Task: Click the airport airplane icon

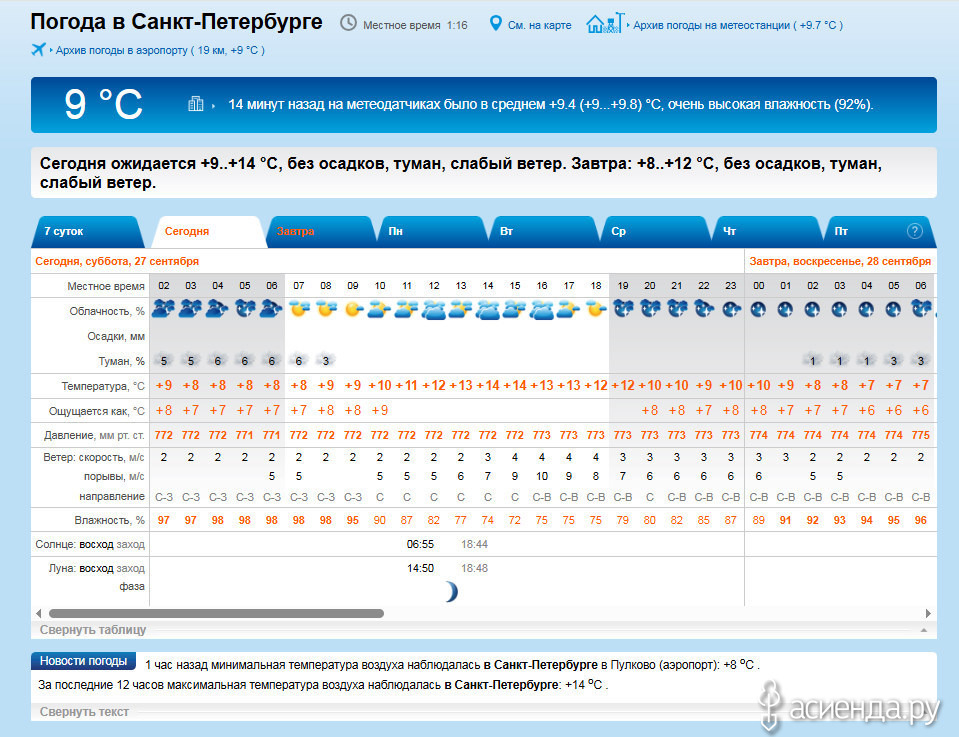Action: (x=39, y=50)
